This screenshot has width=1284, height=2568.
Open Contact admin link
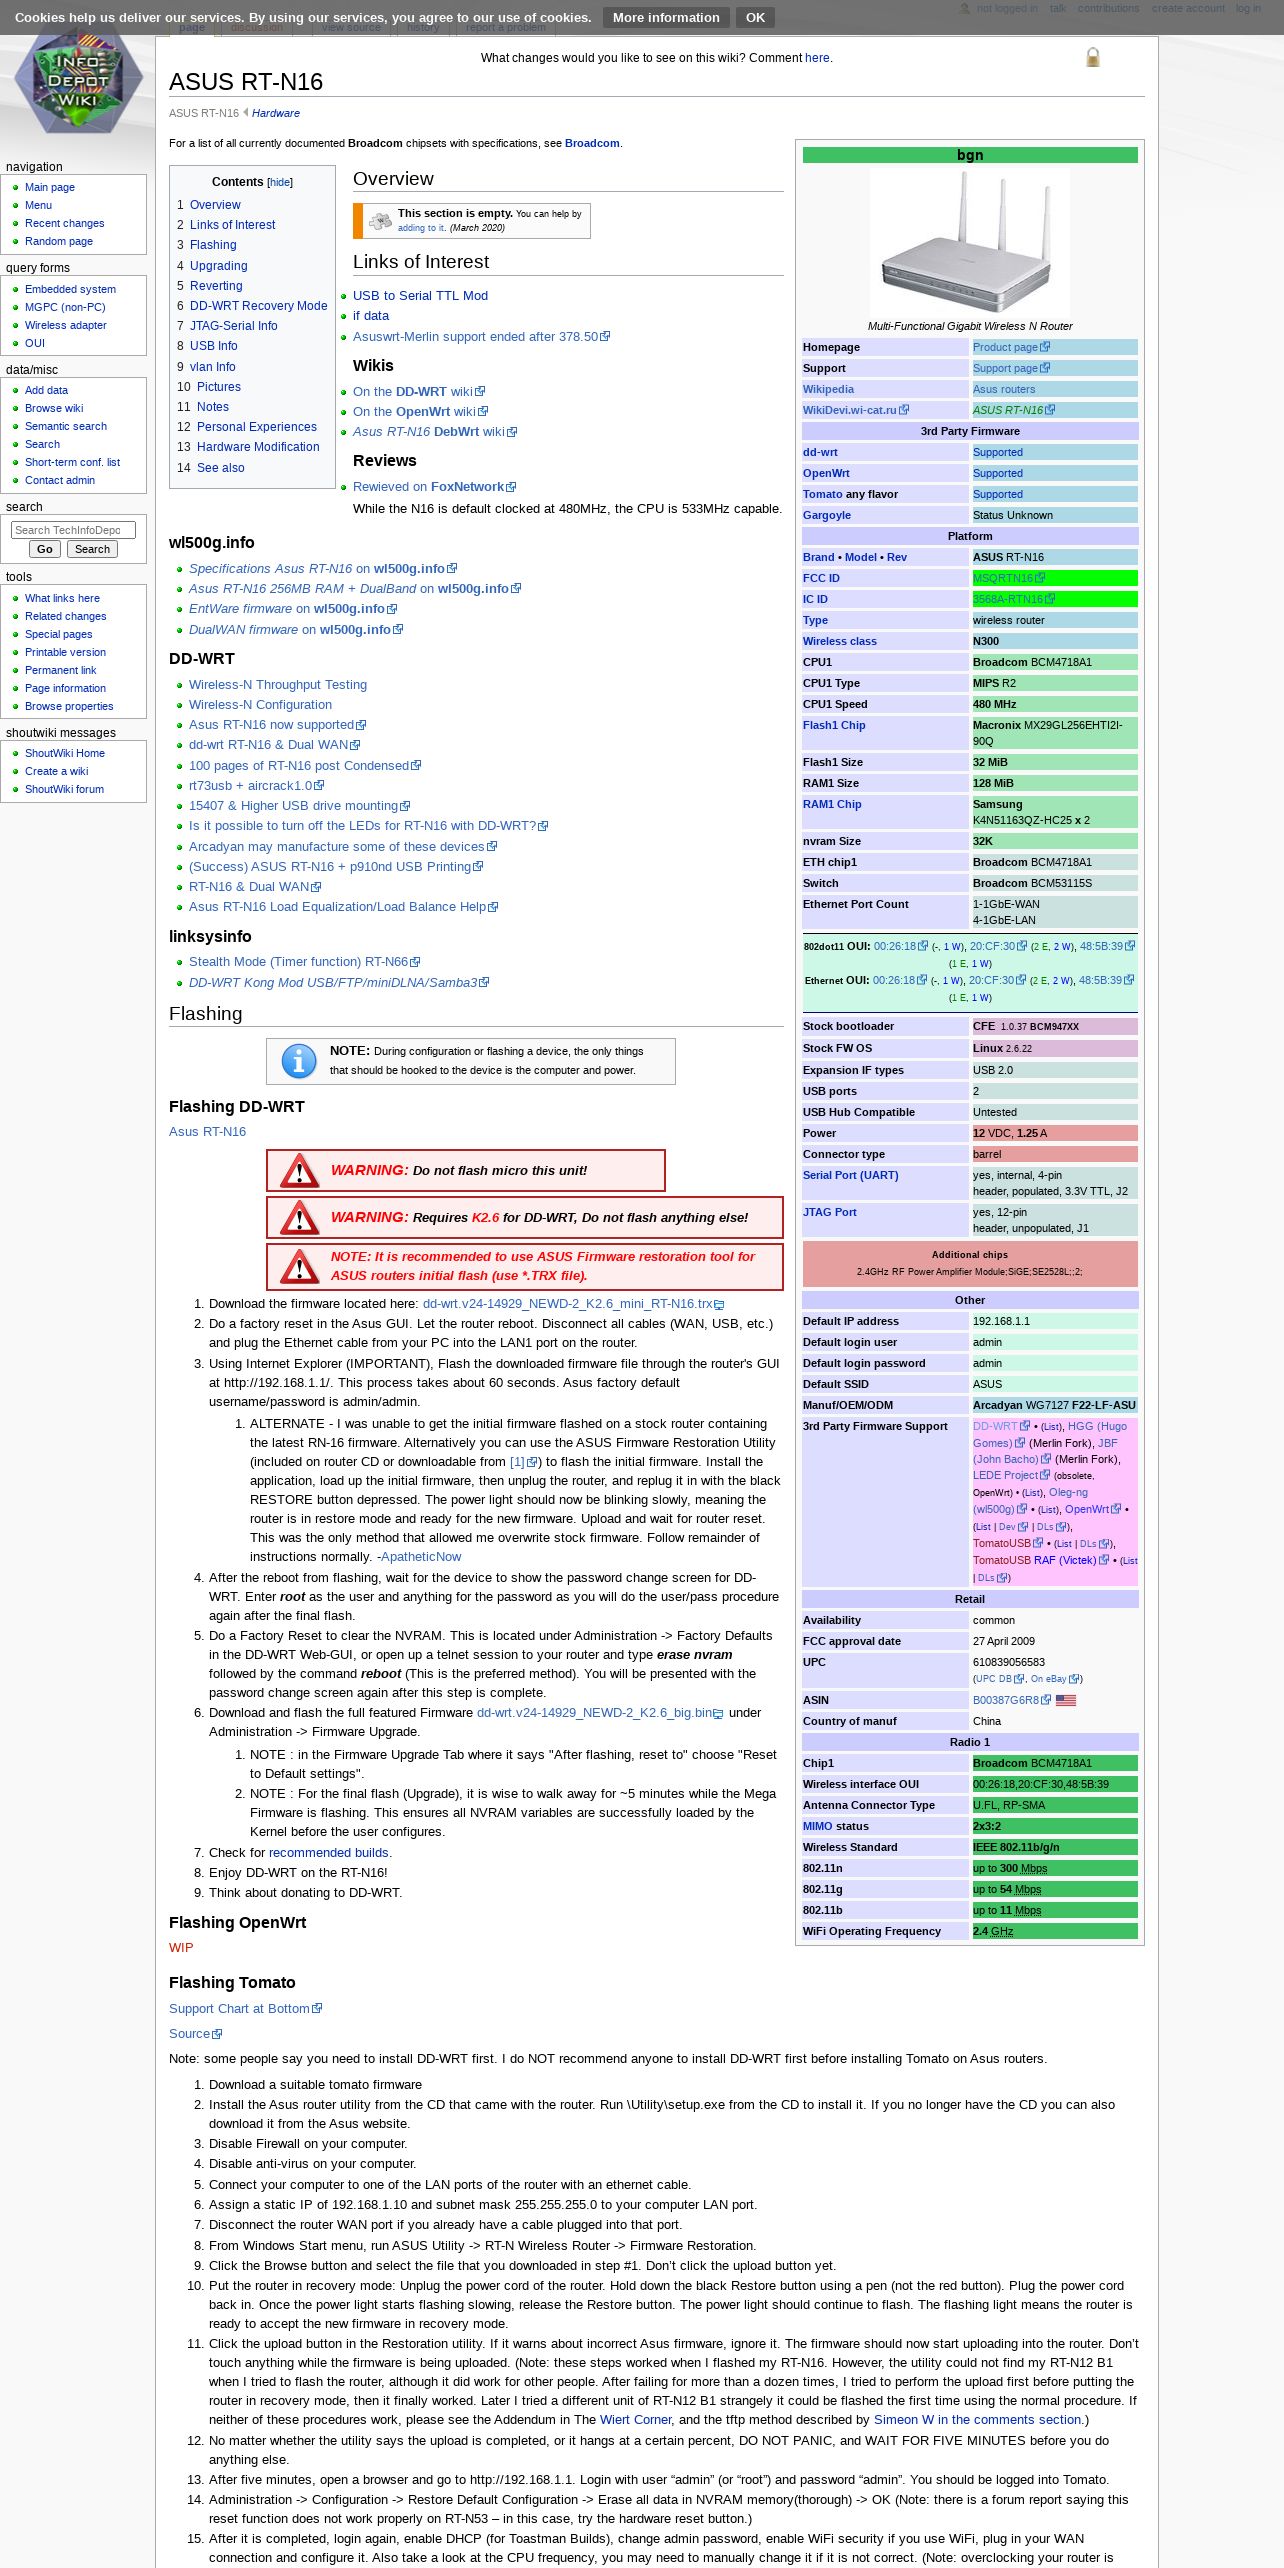(x=60, y=480)
